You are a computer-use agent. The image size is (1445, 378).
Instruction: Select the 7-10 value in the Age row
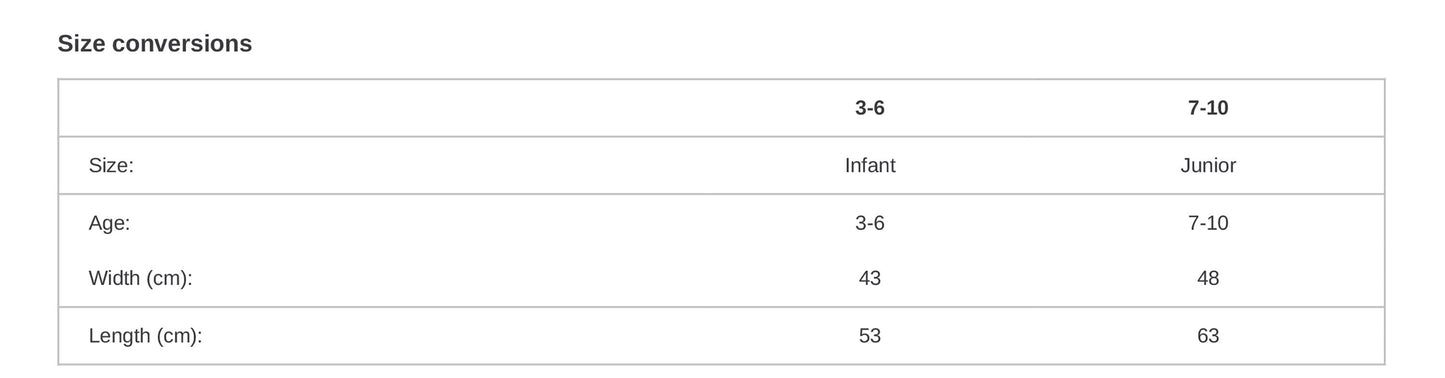click(1208, 223)
